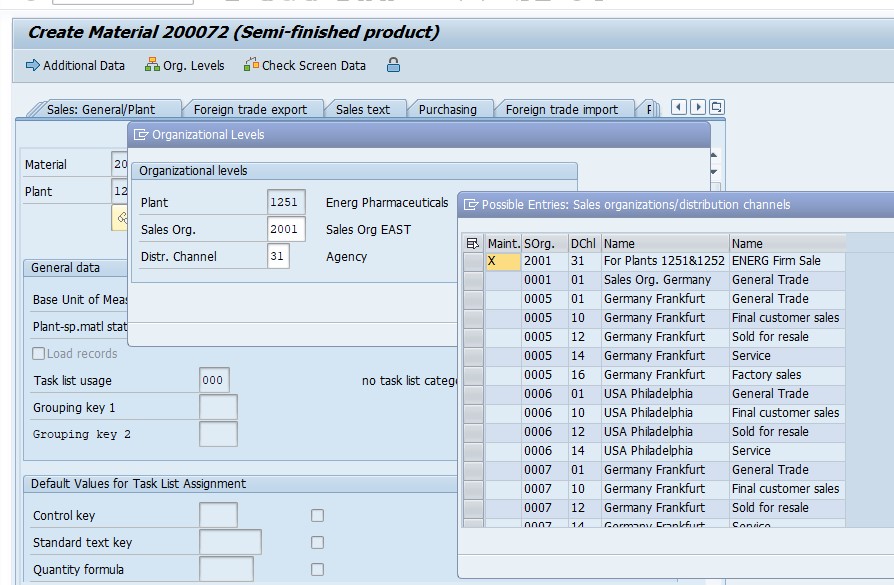Click the Task list usage field
The width and height of the screenshot is (894, 585).
click(214, 380)
